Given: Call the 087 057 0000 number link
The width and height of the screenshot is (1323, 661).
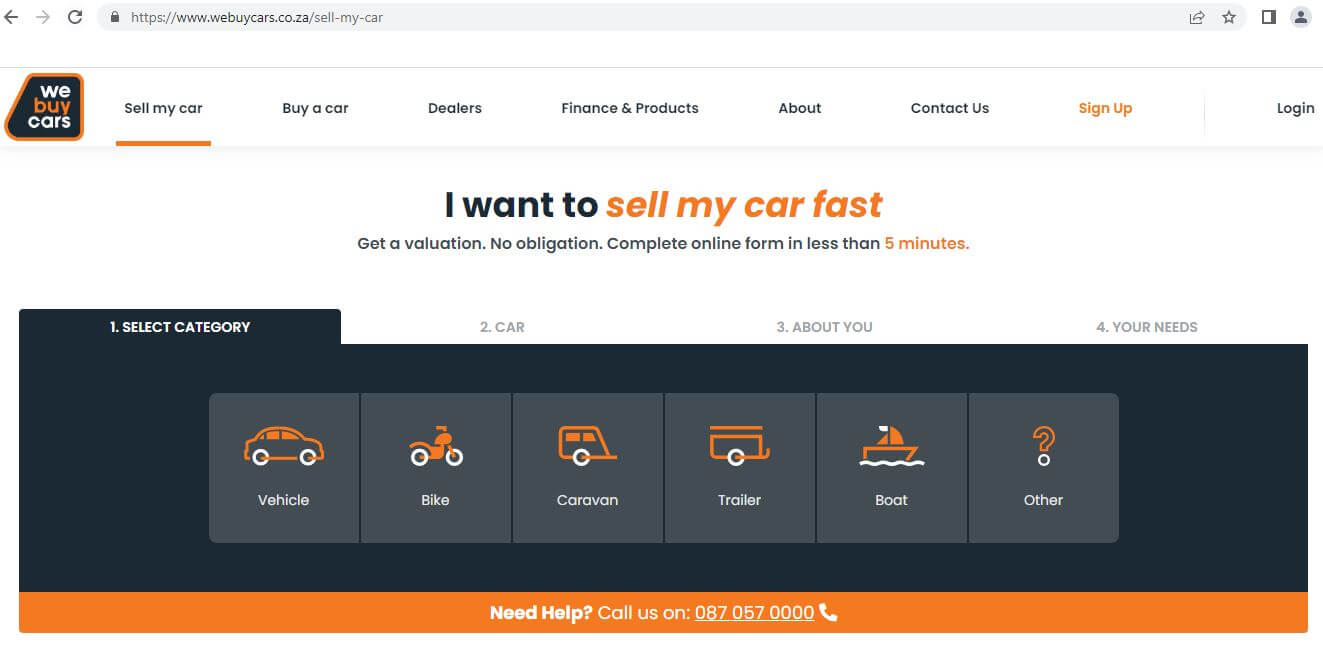Looking at the screenshot, I should click(x=754, y=612).
